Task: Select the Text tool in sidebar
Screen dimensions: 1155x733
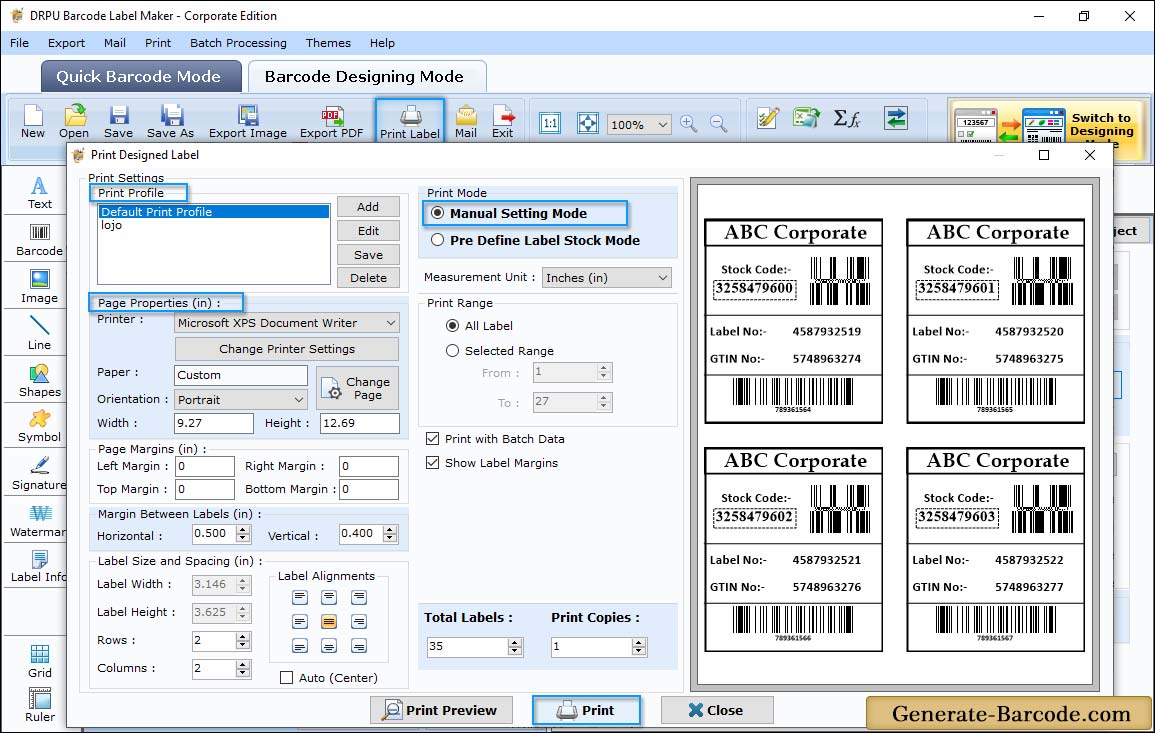Action: [40, 193]
